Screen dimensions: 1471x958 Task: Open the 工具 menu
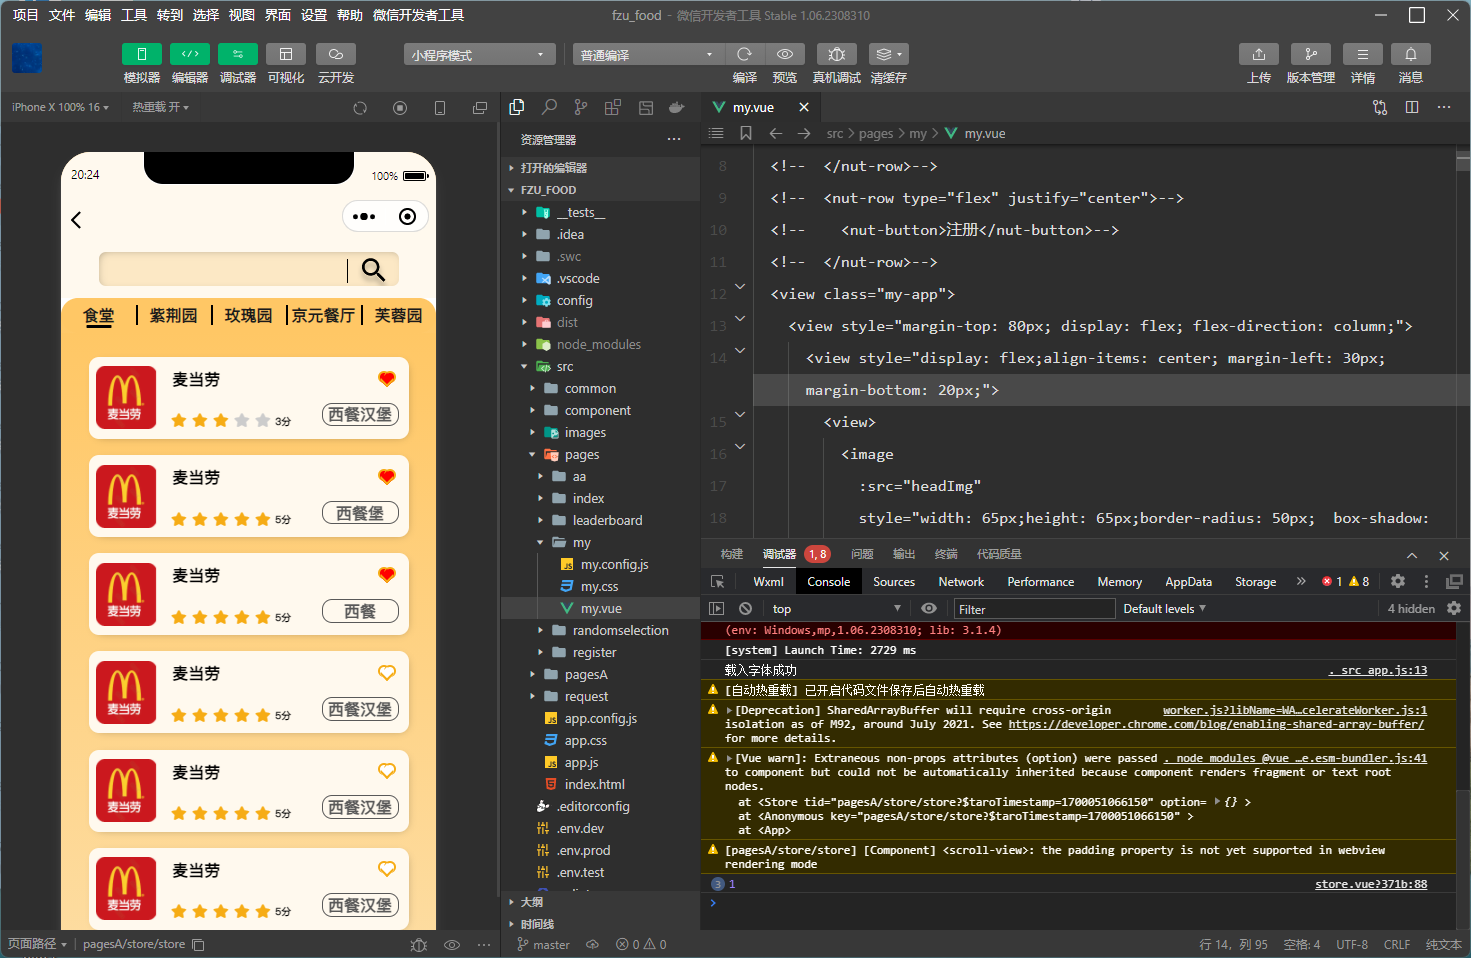[x=134, y=15]
